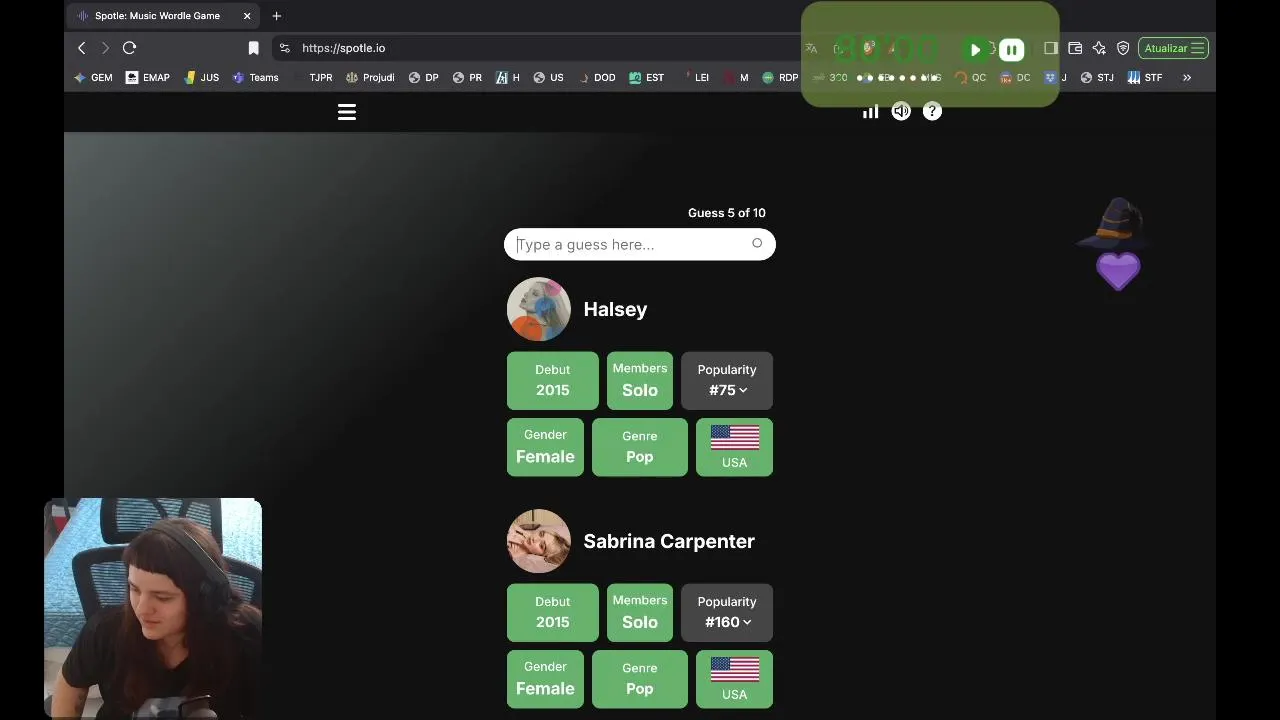
Task: Expand Halsey's Popularity #75 tile
Action: coord(727,380)
